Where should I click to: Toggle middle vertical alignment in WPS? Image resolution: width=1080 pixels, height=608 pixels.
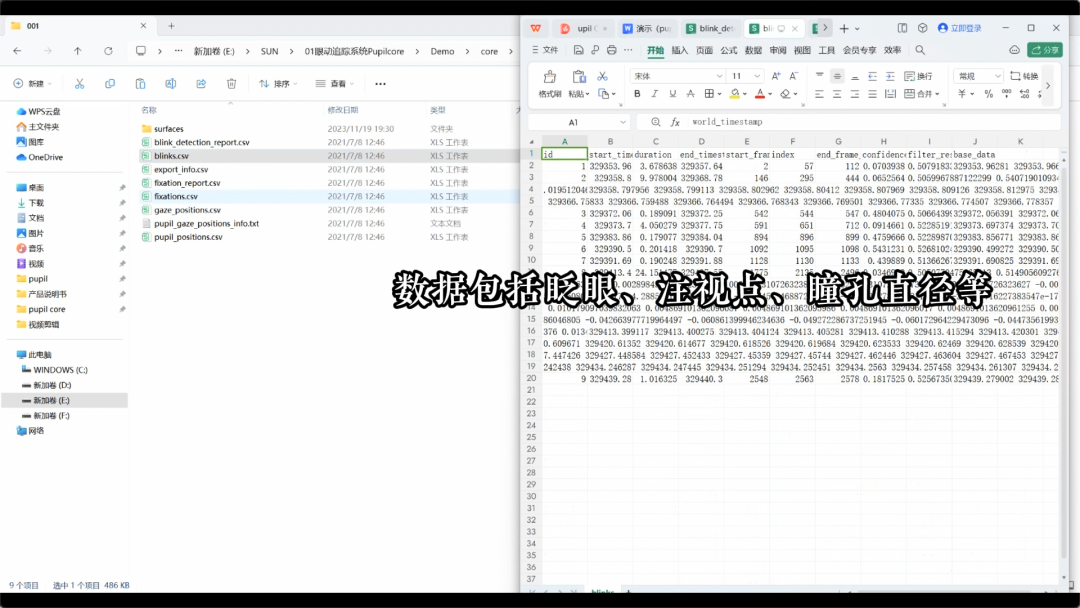pos(837,76)
